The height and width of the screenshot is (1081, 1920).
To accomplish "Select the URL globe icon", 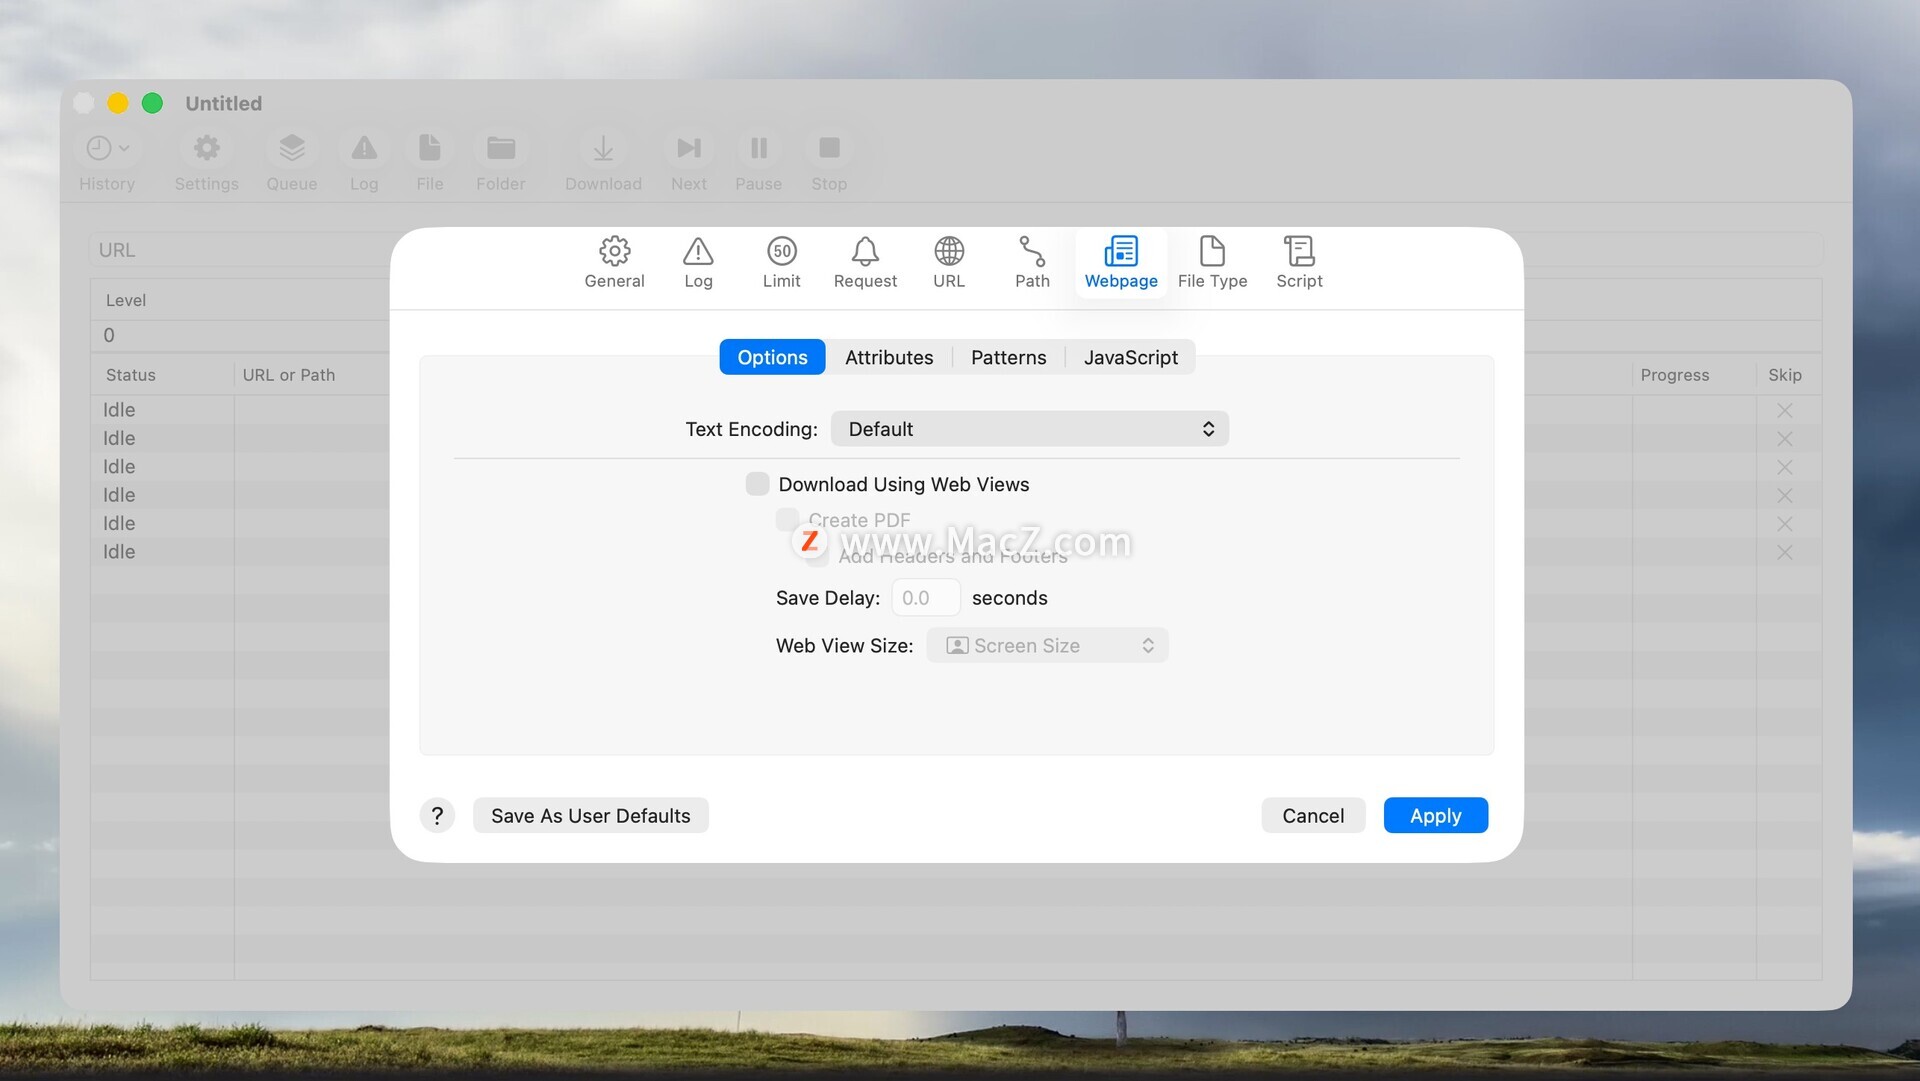I will (x=948, y=251).
